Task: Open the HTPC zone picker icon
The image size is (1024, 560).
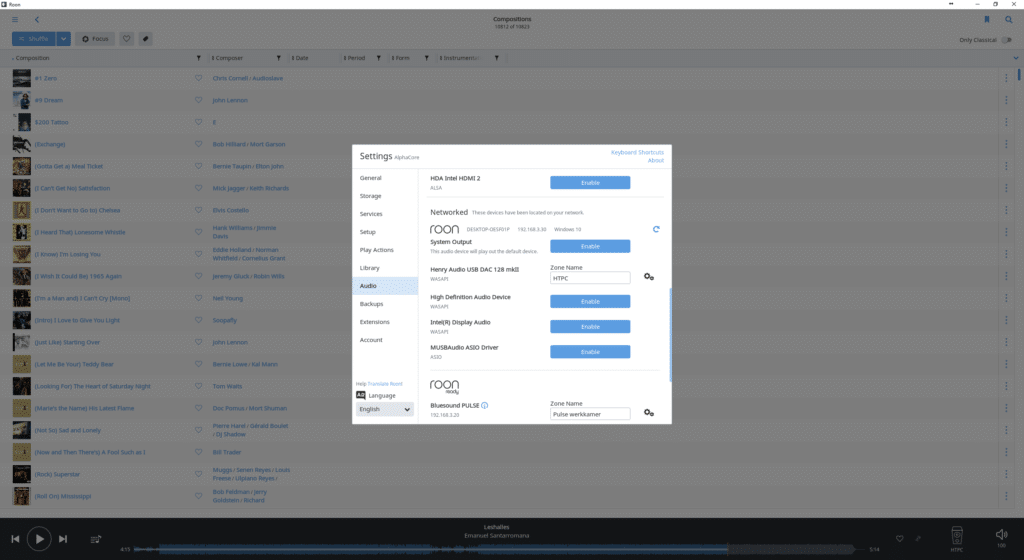Action: tap(957, 536)
